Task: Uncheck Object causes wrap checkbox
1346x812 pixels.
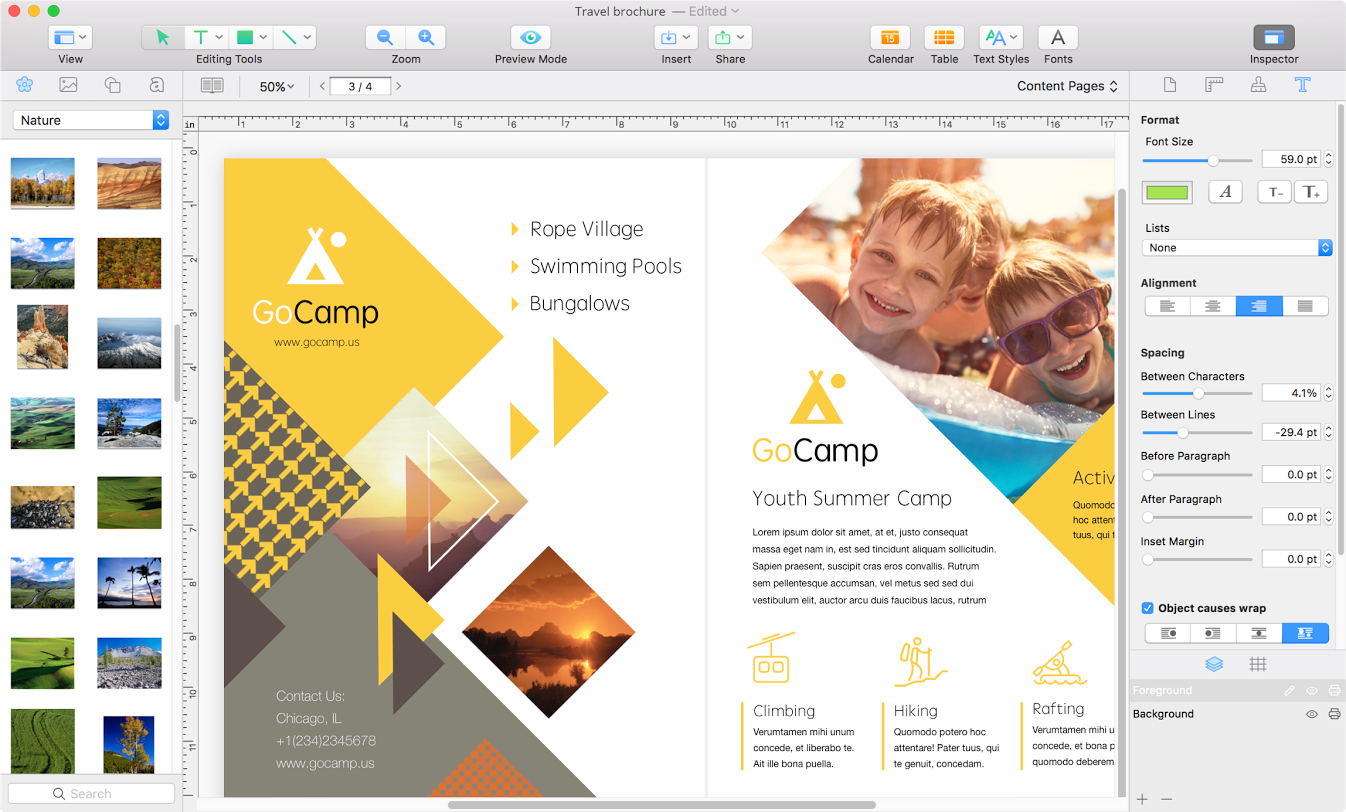Action: pyautogui.click(x=1148, y=608)
